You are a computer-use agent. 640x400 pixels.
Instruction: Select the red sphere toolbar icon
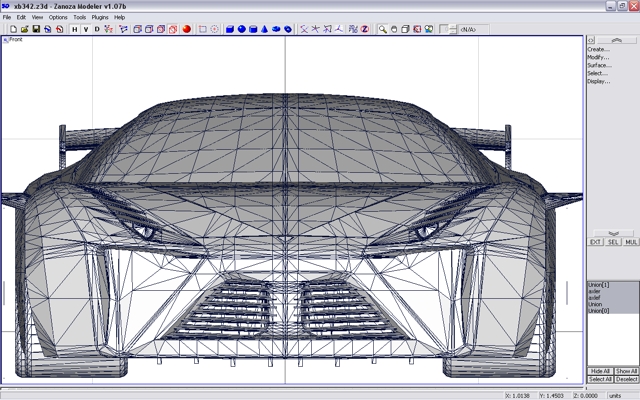click(x=187, y=30)
